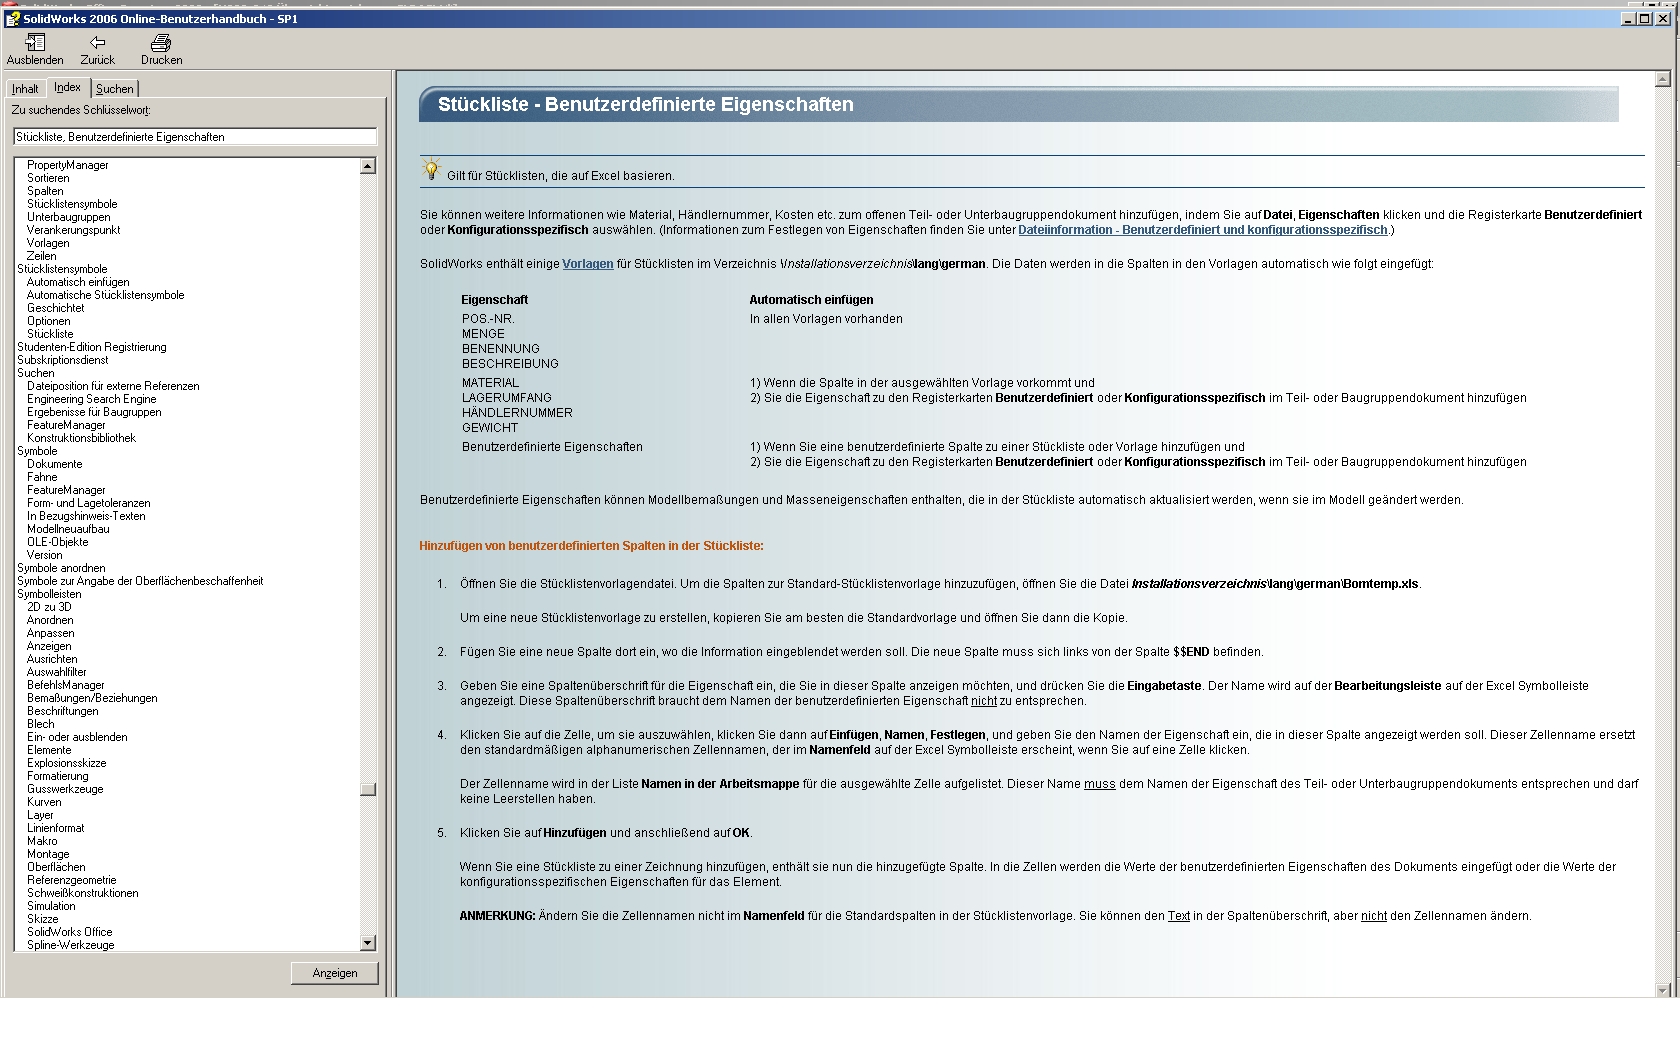Pick the SolidWorks Office index entry
Viewport: 1680px width, 1050px height.
[x=69, y=932]
